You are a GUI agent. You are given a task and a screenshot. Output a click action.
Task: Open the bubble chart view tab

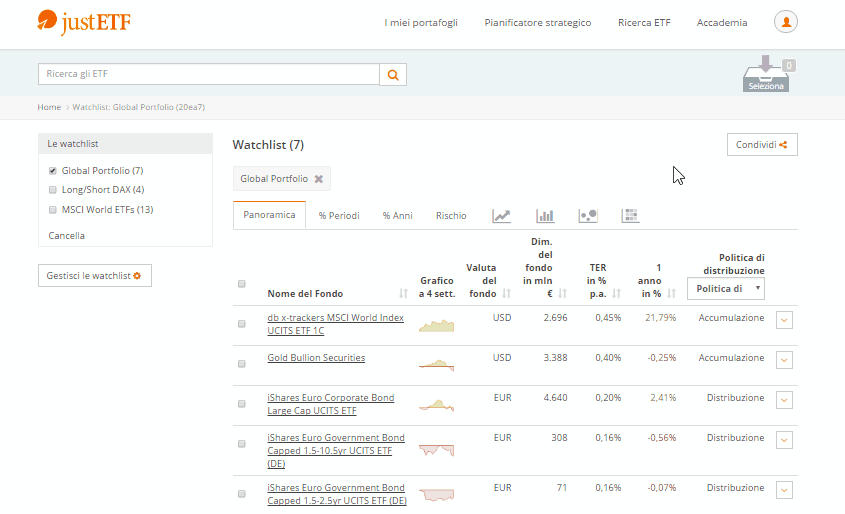(588, 215)
